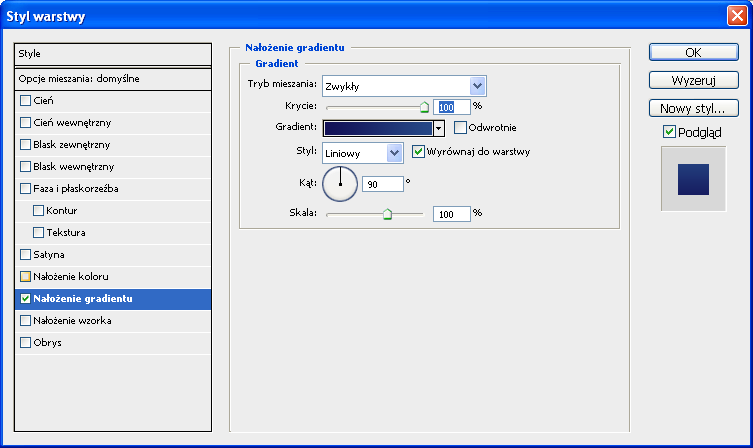
Task: Enable the Cień effect checkbox
Action: (x=26, y=100)
